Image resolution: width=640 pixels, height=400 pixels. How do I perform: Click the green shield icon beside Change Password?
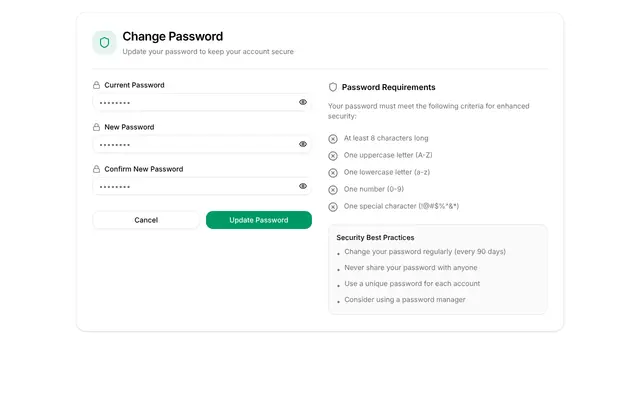104,42
